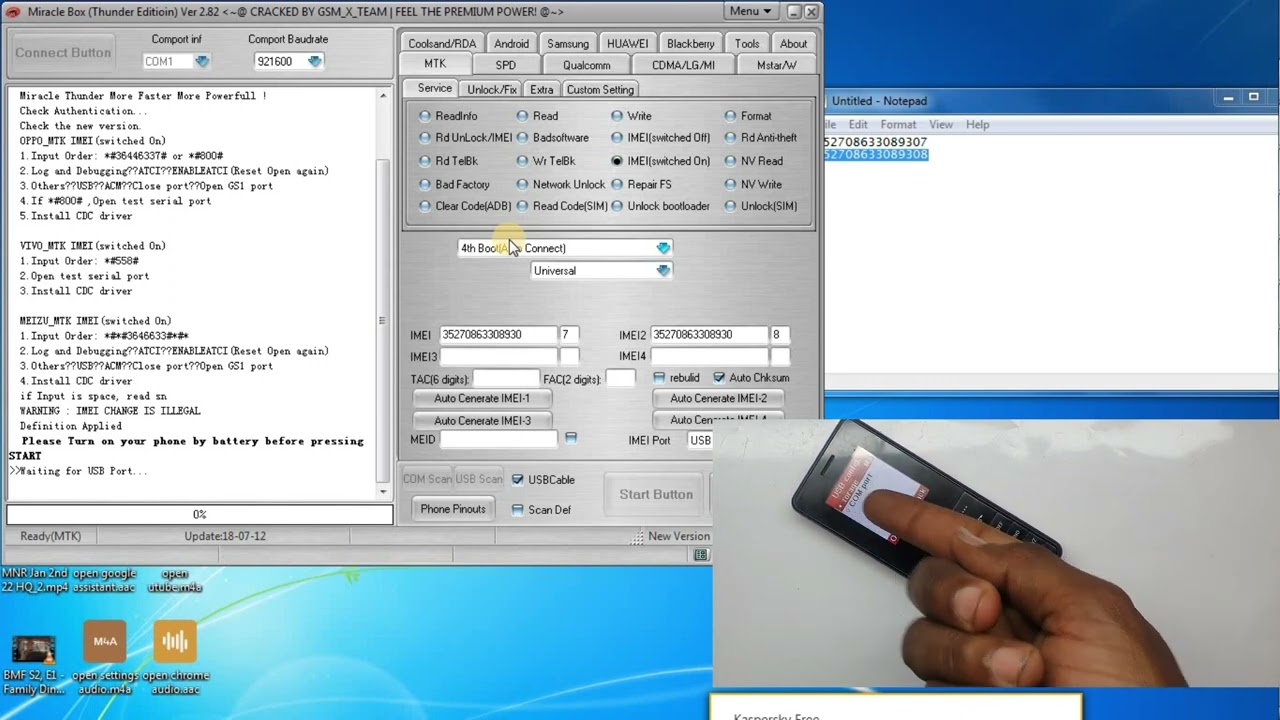Image resolution: width=1280 pixels, height=720 pixels.
Task: Select the Repair FS option
Action: point(616,184)
